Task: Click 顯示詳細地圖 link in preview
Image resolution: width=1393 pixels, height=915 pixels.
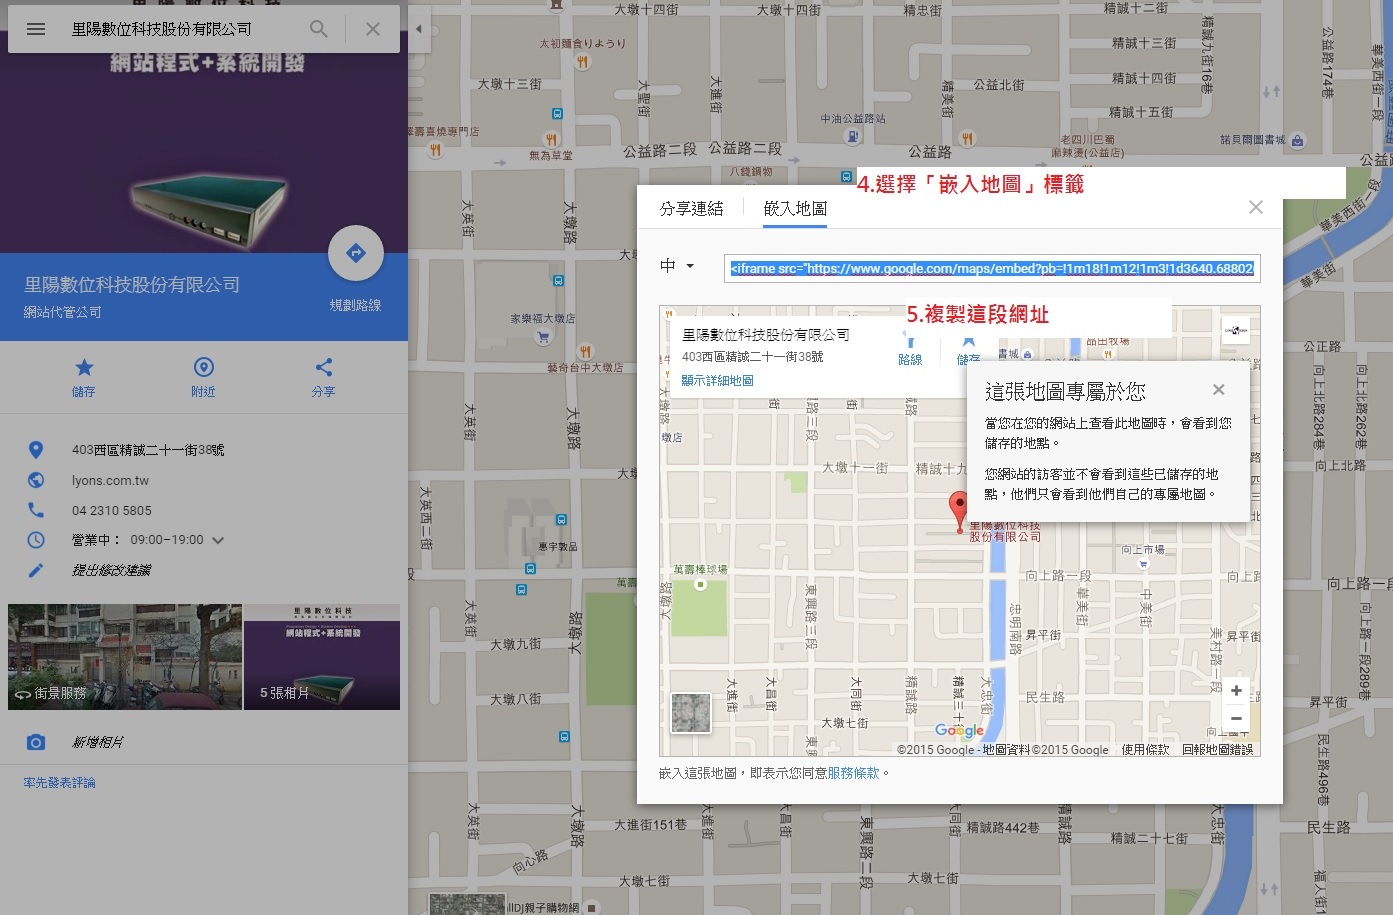Action: (717, 381)
